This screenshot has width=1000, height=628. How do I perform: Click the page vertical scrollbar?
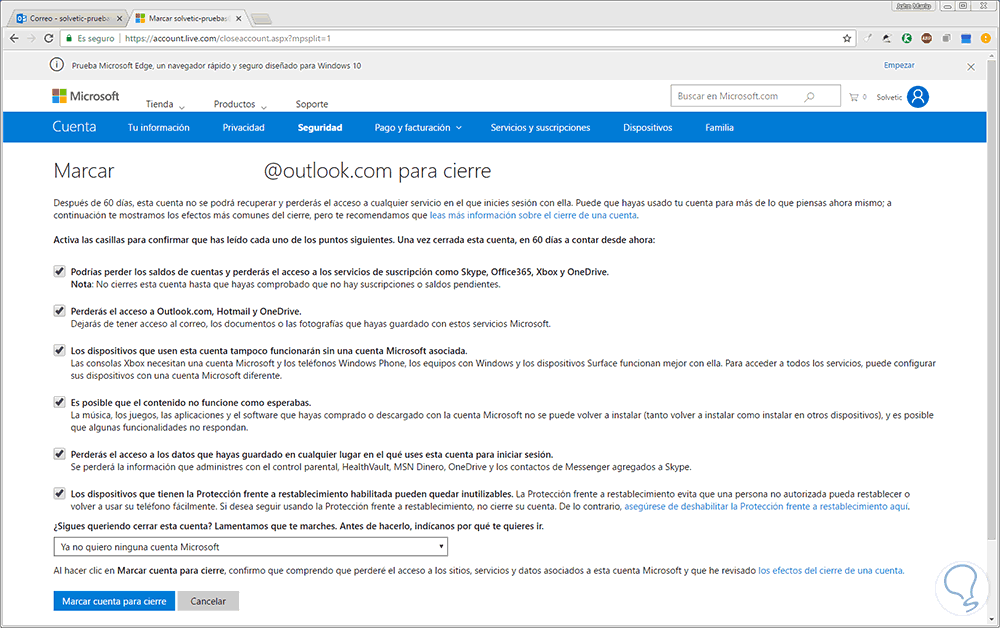pos(991,300)
